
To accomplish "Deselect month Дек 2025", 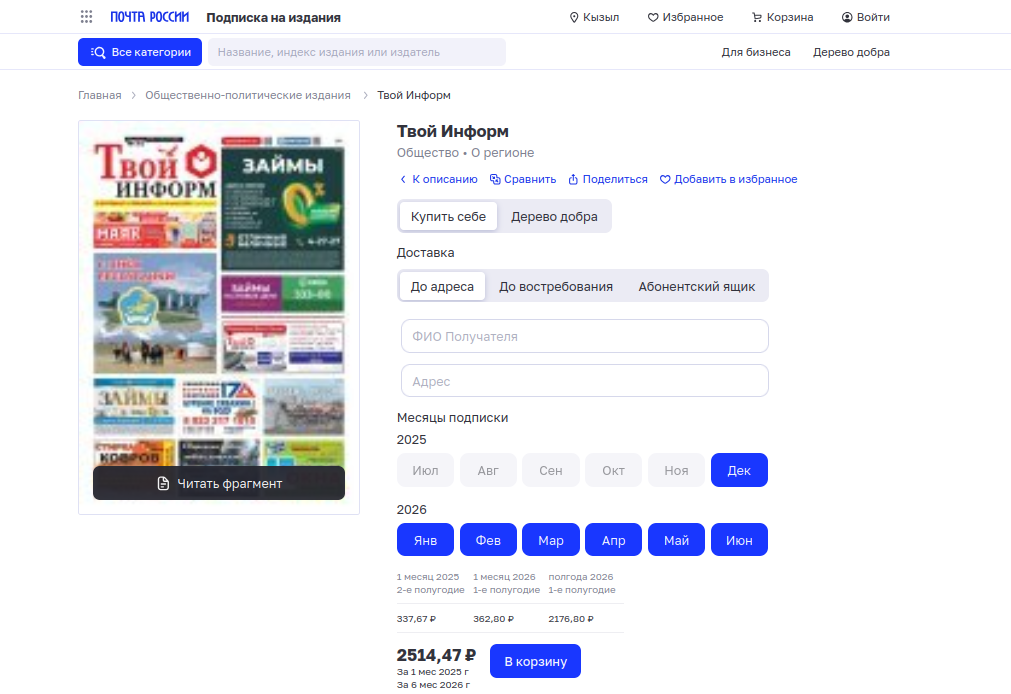I will [x=740, y=470].
